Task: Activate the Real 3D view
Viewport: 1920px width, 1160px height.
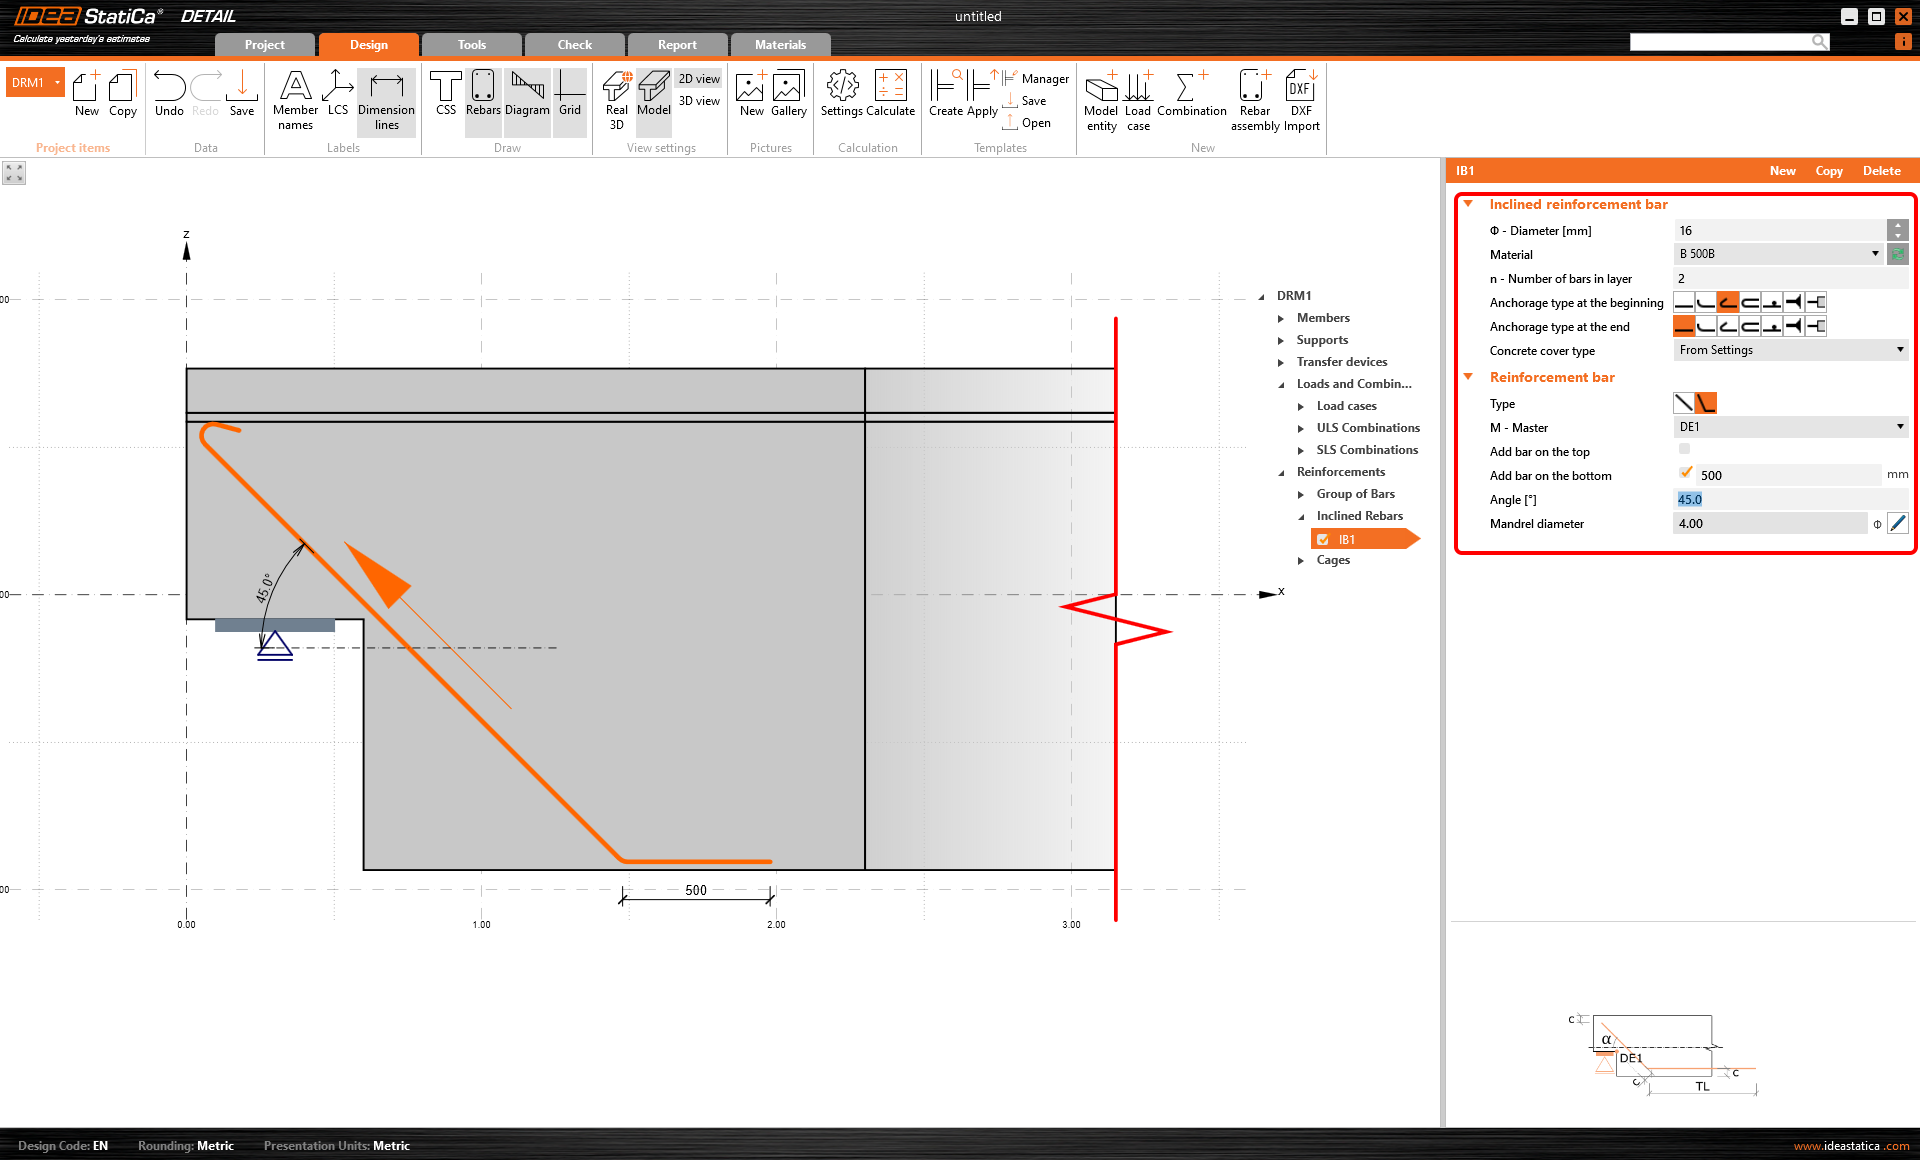Action: point(616,98)
